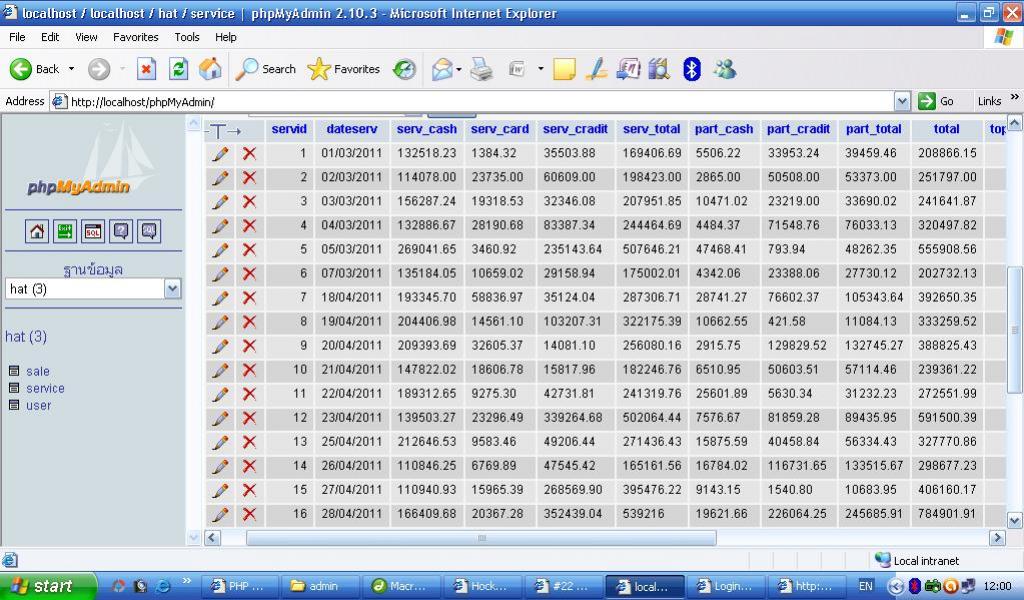
Task: Click the sale table in sidebar
Action: click(38, 371)
